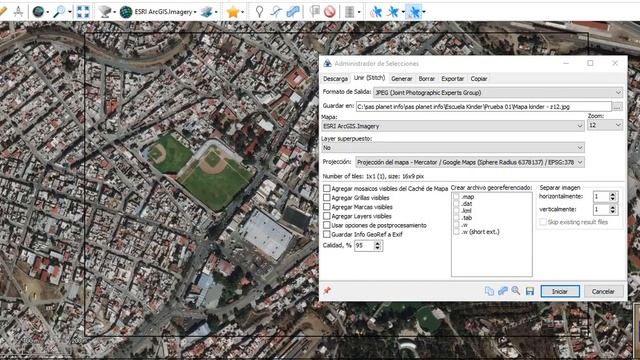640x360 pixels.
Task: Open the Exportar tab
Action: (x=452, y=79)
